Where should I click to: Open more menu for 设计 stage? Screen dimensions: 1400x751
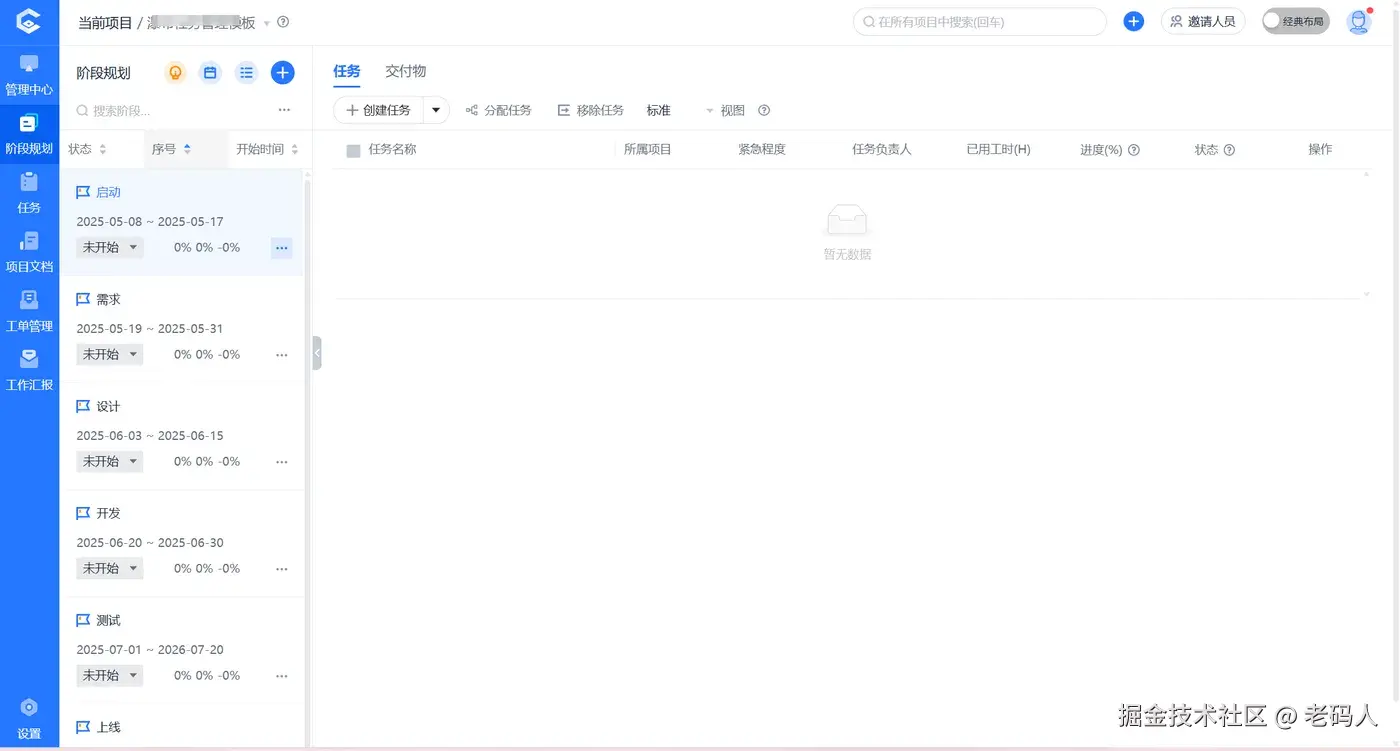(x=282, y=462)
